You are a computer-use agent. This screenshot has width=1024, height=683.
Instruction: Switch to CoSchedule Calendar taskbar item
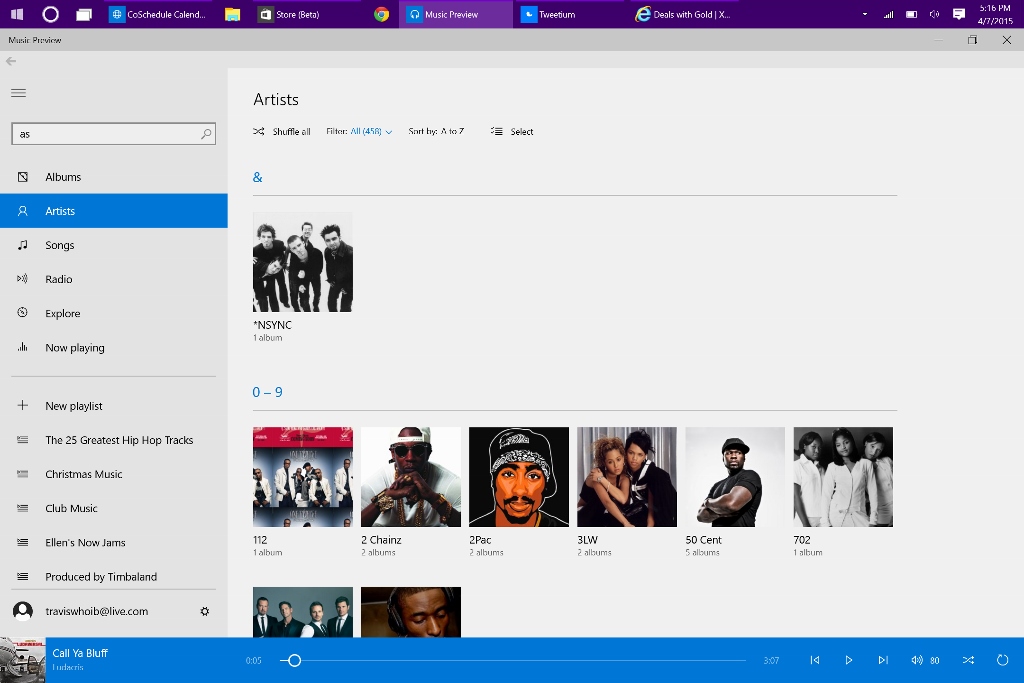pyautogui.click(x=159, y=14)
